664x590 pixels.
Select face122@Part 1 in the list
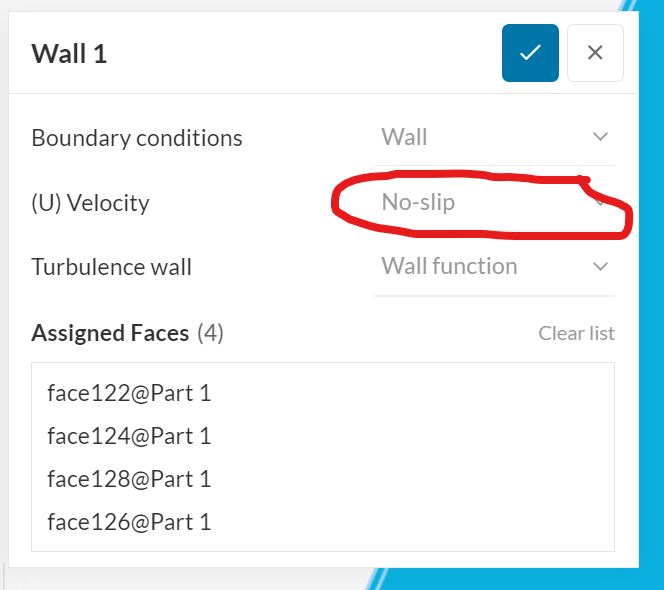coord(129,393)
